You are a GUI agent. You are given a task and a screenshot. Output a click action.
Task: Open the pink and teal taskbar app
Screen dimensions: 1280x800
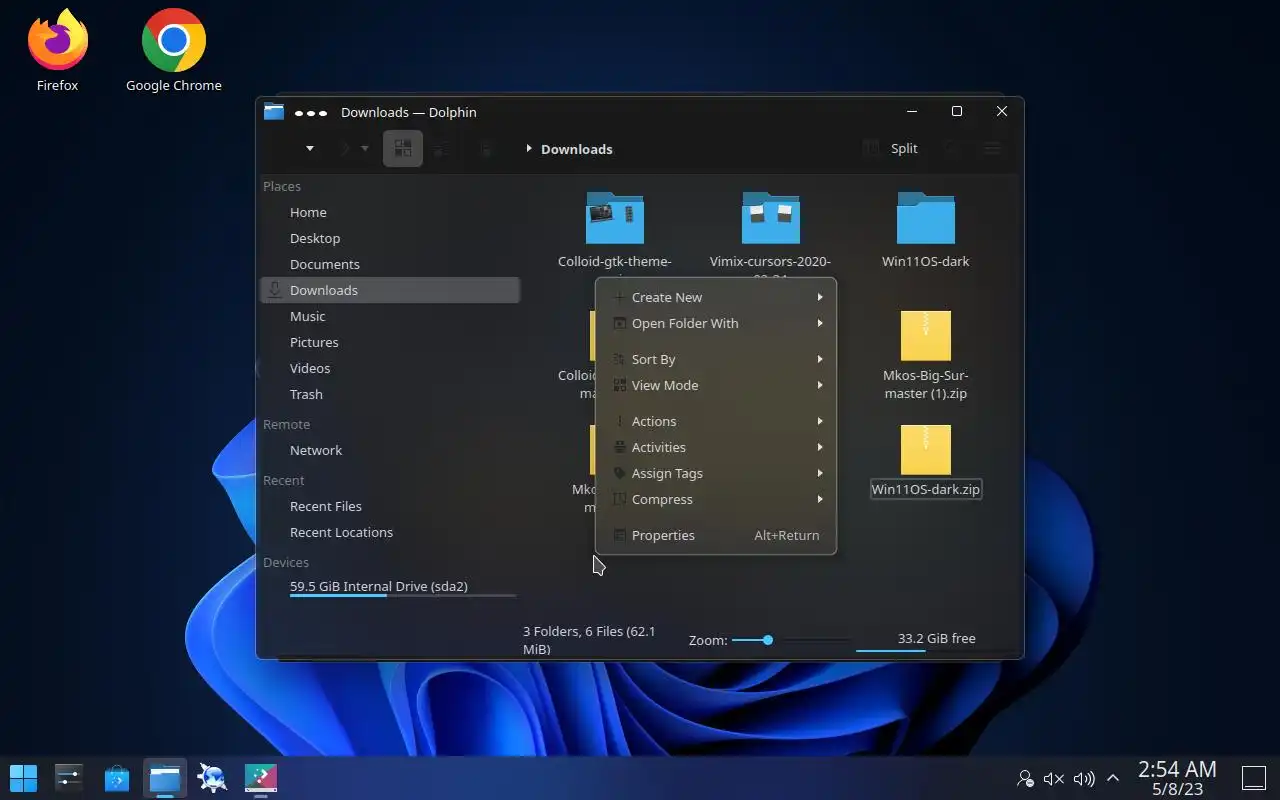pyautogui.click(x=260, y=777)
